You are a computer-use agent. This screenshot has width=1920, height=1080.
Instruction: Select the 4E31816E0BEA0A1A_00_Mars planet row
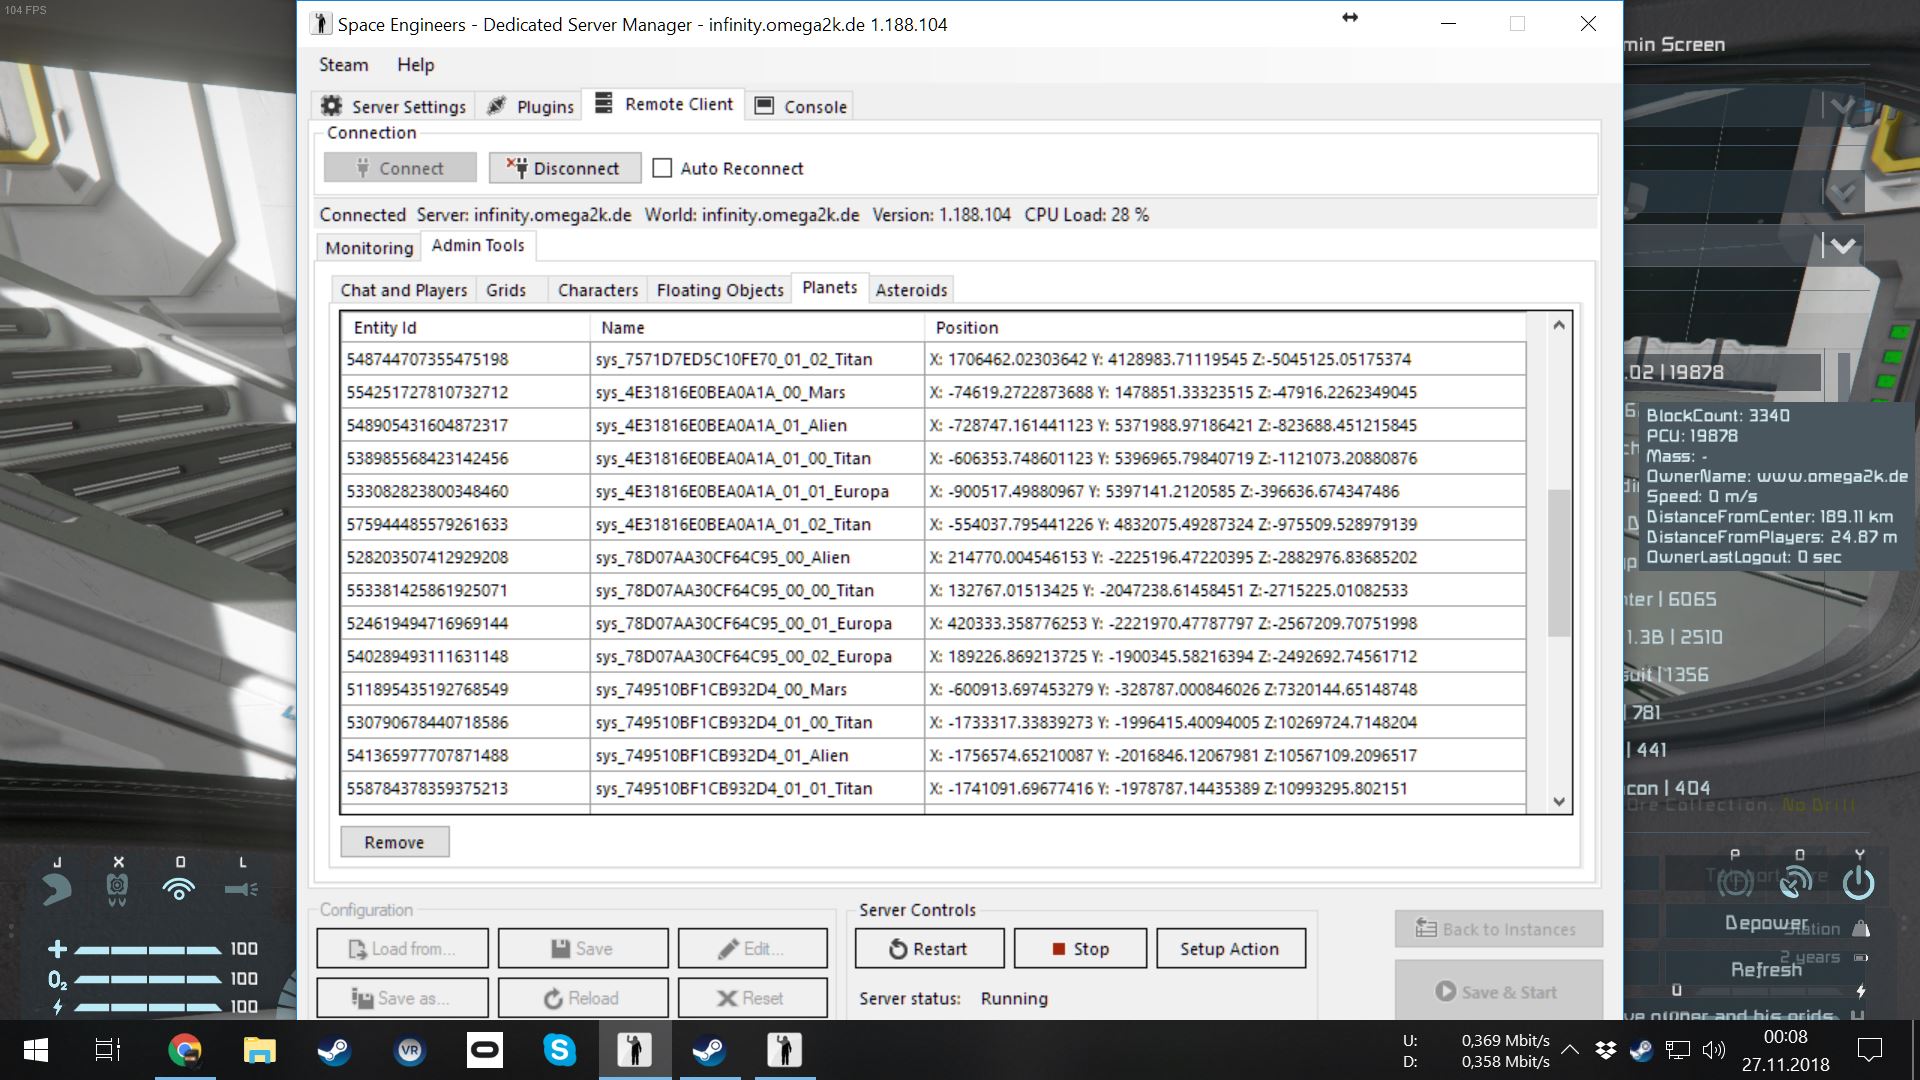pyautogui.click(x=720, y=392)
